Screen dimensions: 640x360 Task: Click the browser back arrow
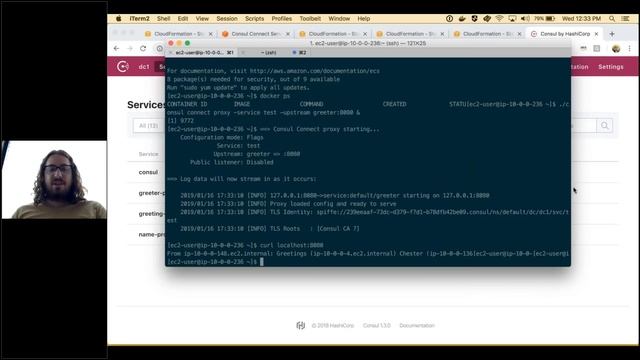point(117,48)
